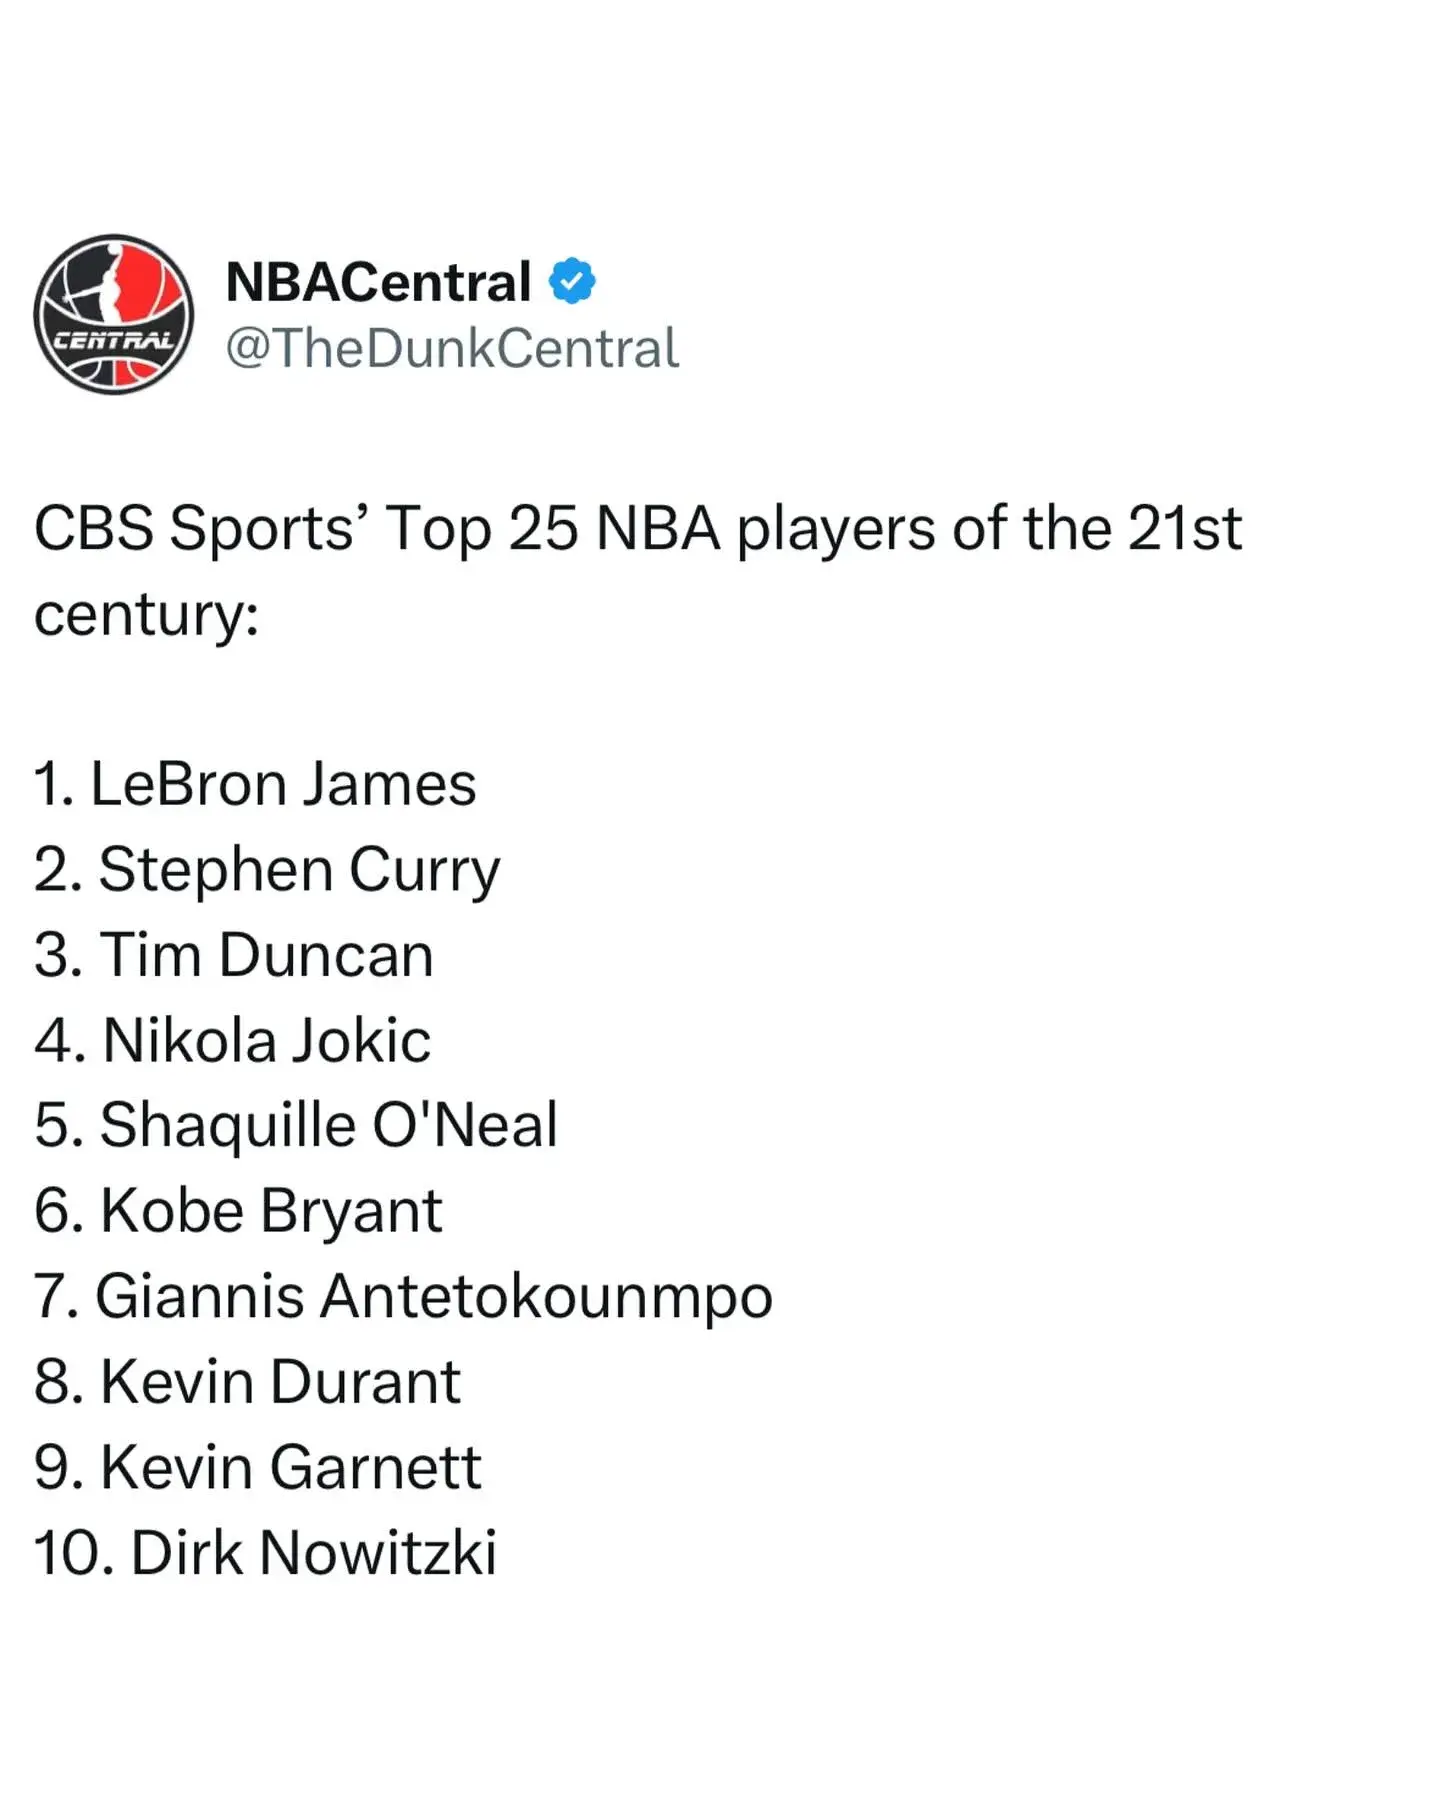Click the NBACentral profile avatar logo

[113, 314]
